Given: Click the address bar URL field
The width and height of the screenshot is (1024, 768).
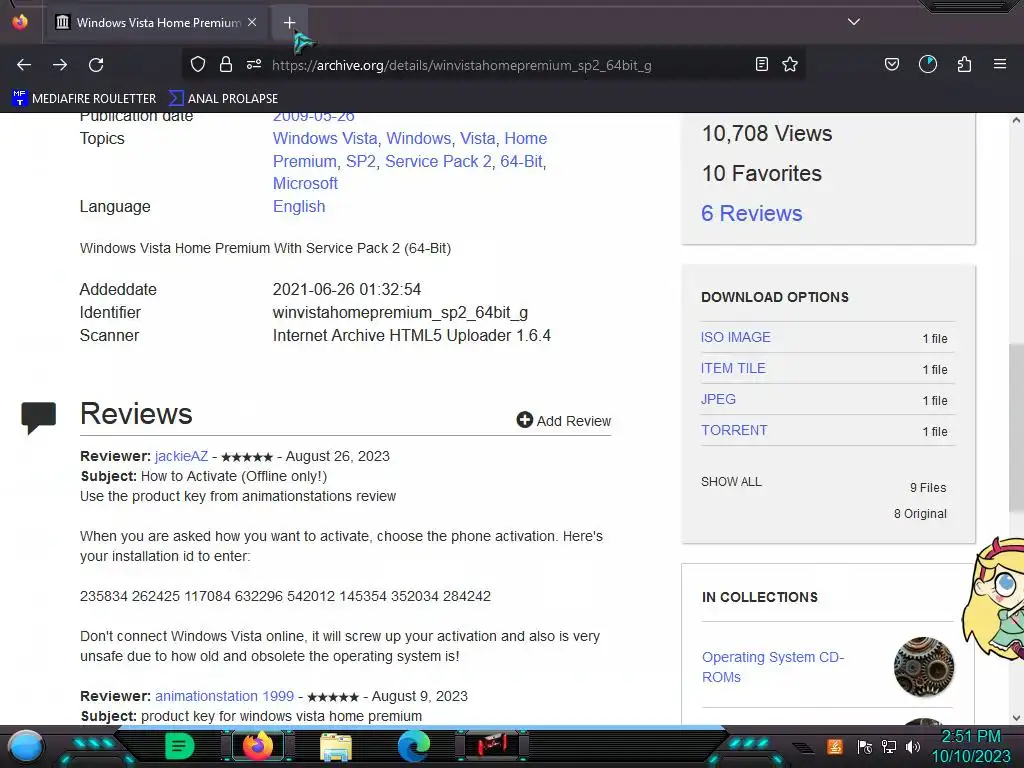Looking at the screenshot, I should [462, 65].
